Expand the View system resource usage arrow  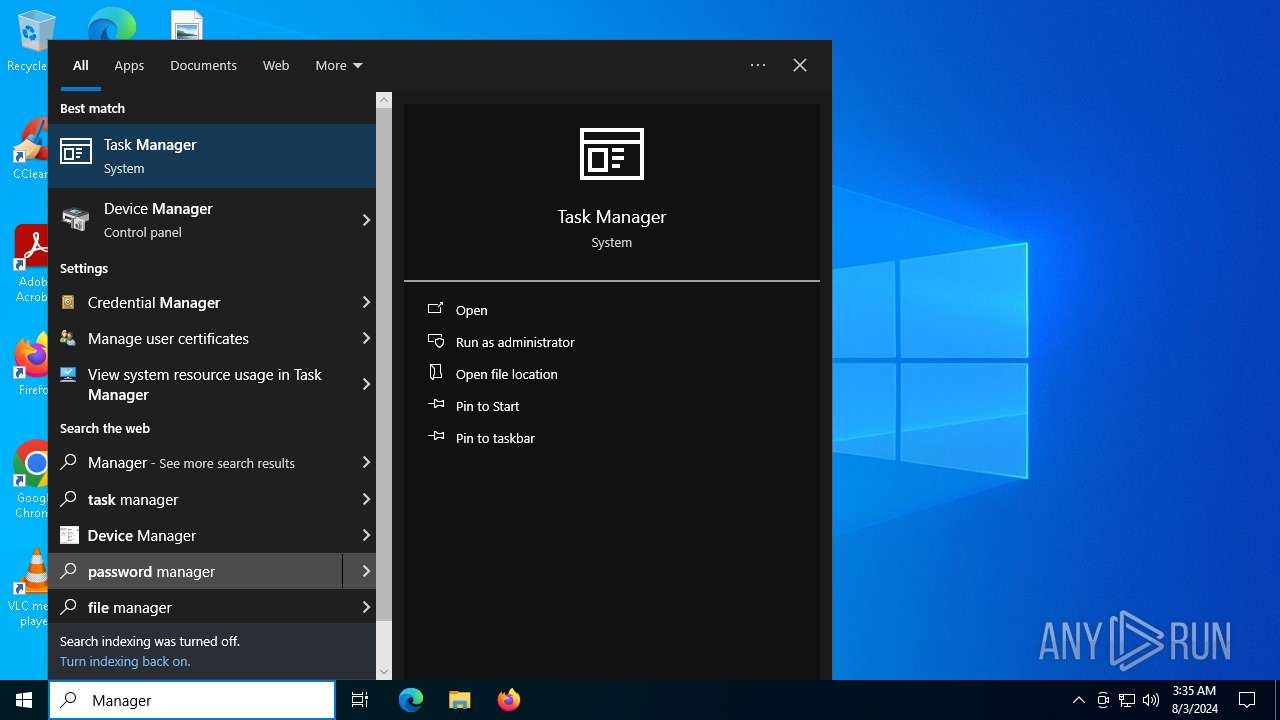tap(365, 384)
